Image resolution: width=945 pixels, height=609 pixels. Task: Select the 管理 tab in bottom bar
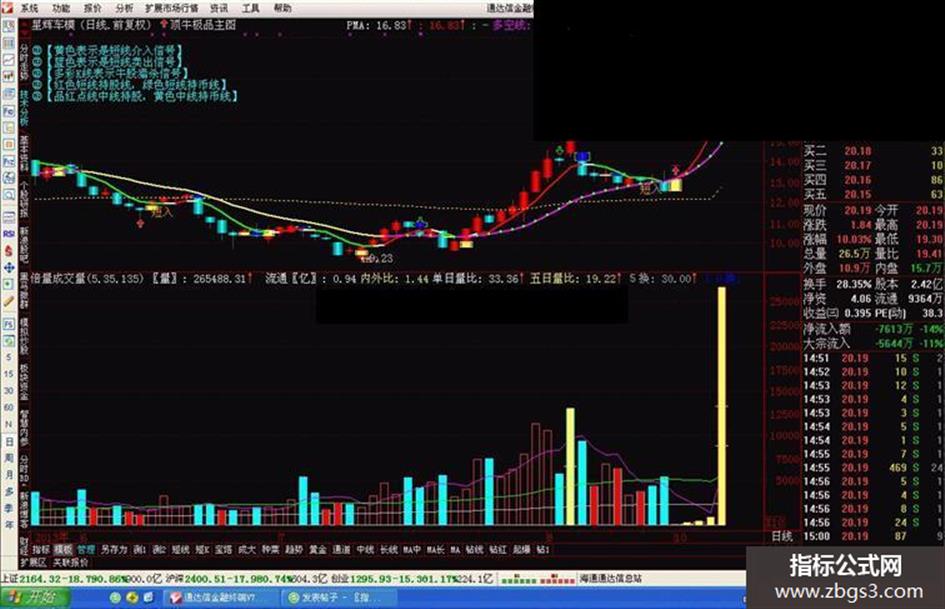click(x=86, y=549)
